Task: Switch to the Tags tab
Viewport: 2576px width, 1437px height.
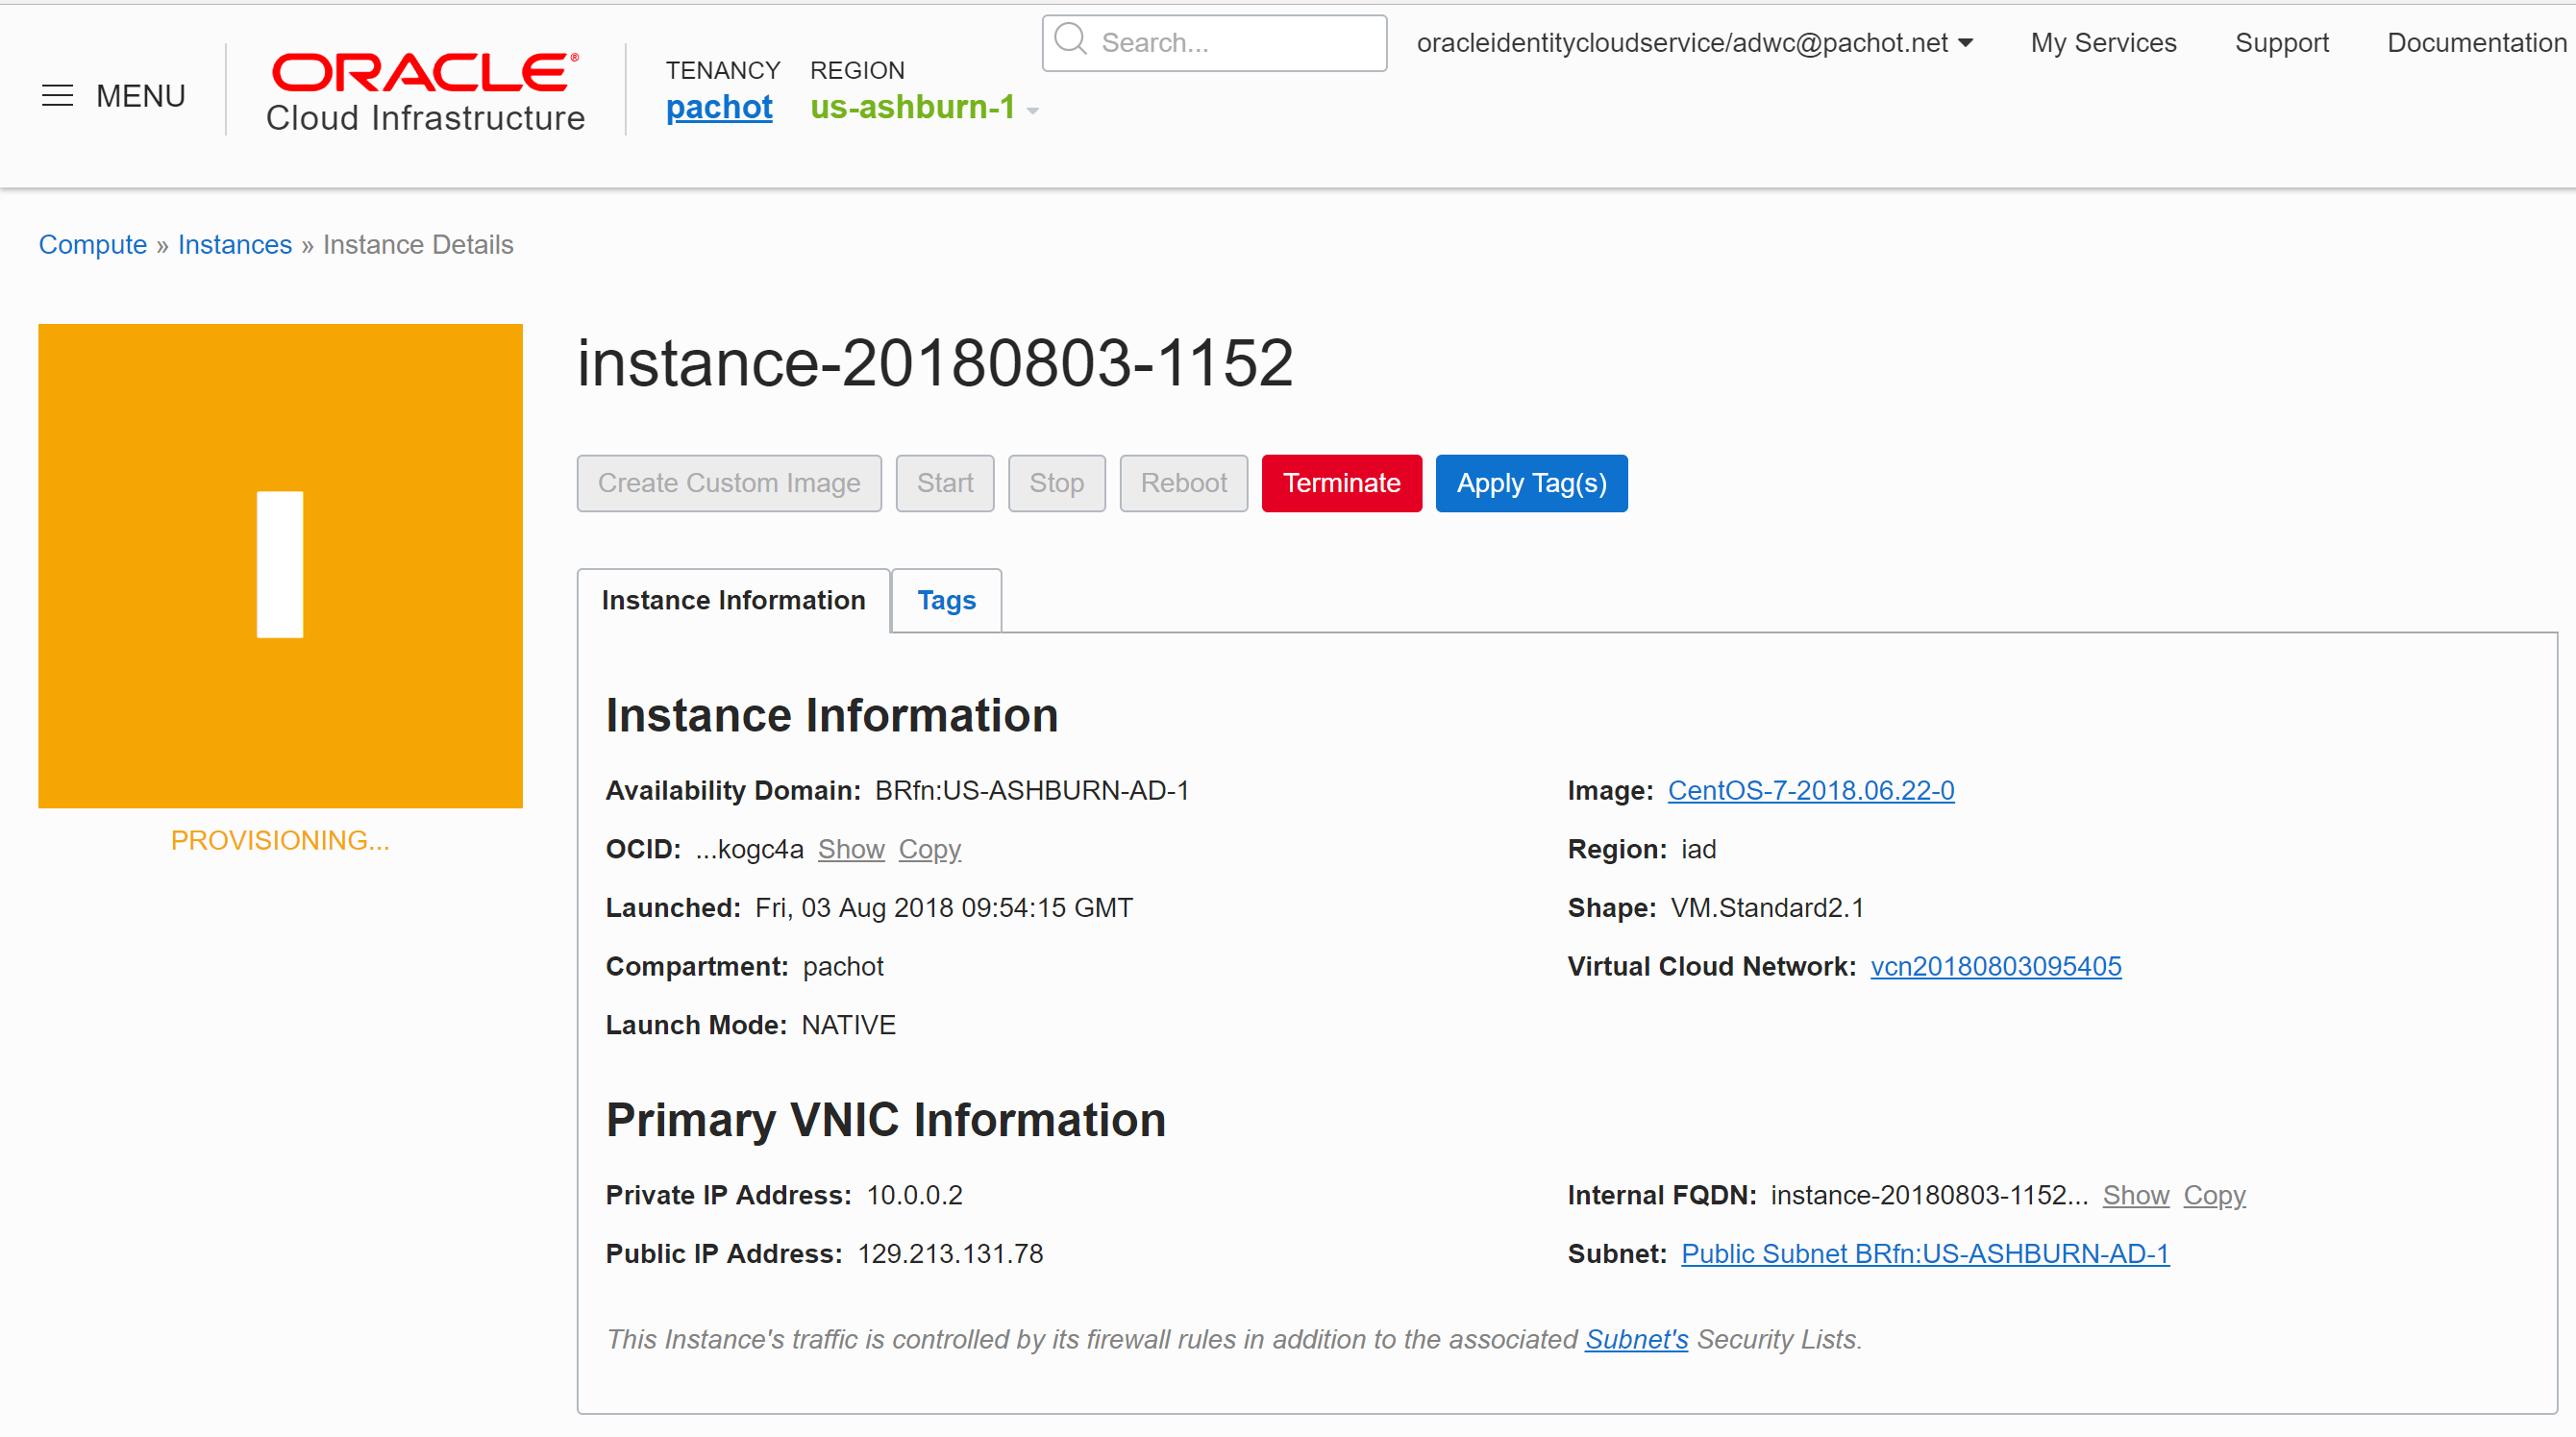Action: [947, 601]
